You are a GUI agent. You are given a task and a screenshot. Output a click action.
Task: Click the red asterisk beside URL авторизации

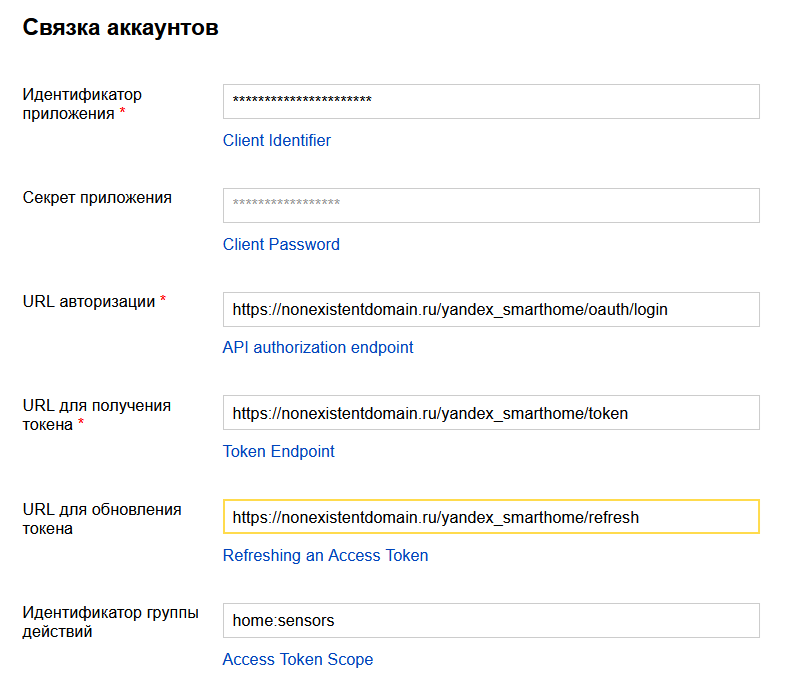pyautogui.click(x=163, y=300)
